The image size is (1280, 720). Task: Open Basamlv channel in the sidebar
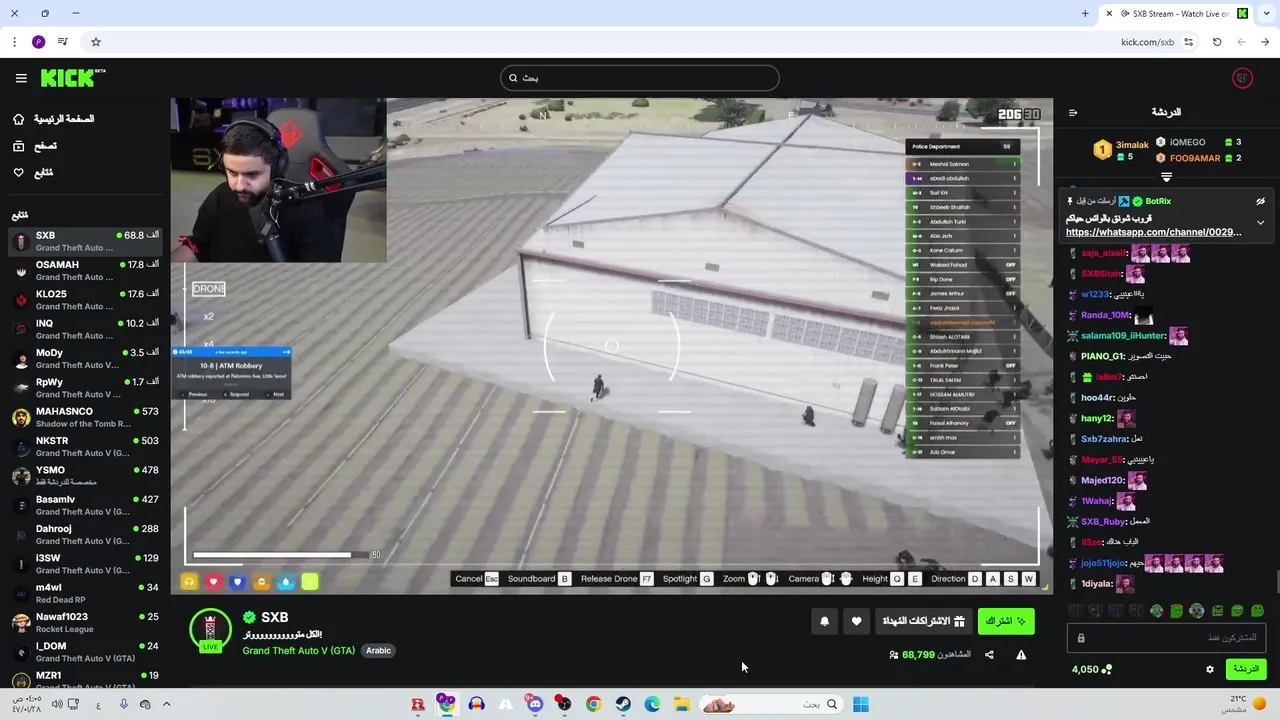[x=85, y=505]
